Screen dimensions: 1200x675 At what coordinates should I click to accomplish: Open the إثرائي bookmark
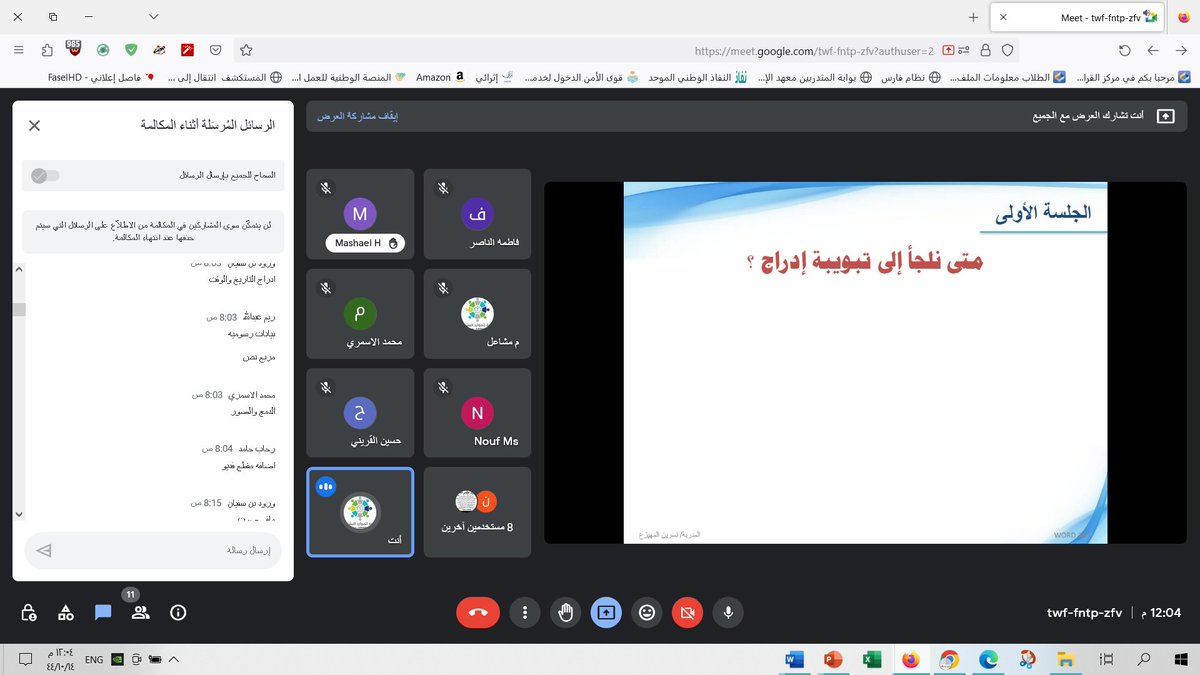(x=494, y=77)
